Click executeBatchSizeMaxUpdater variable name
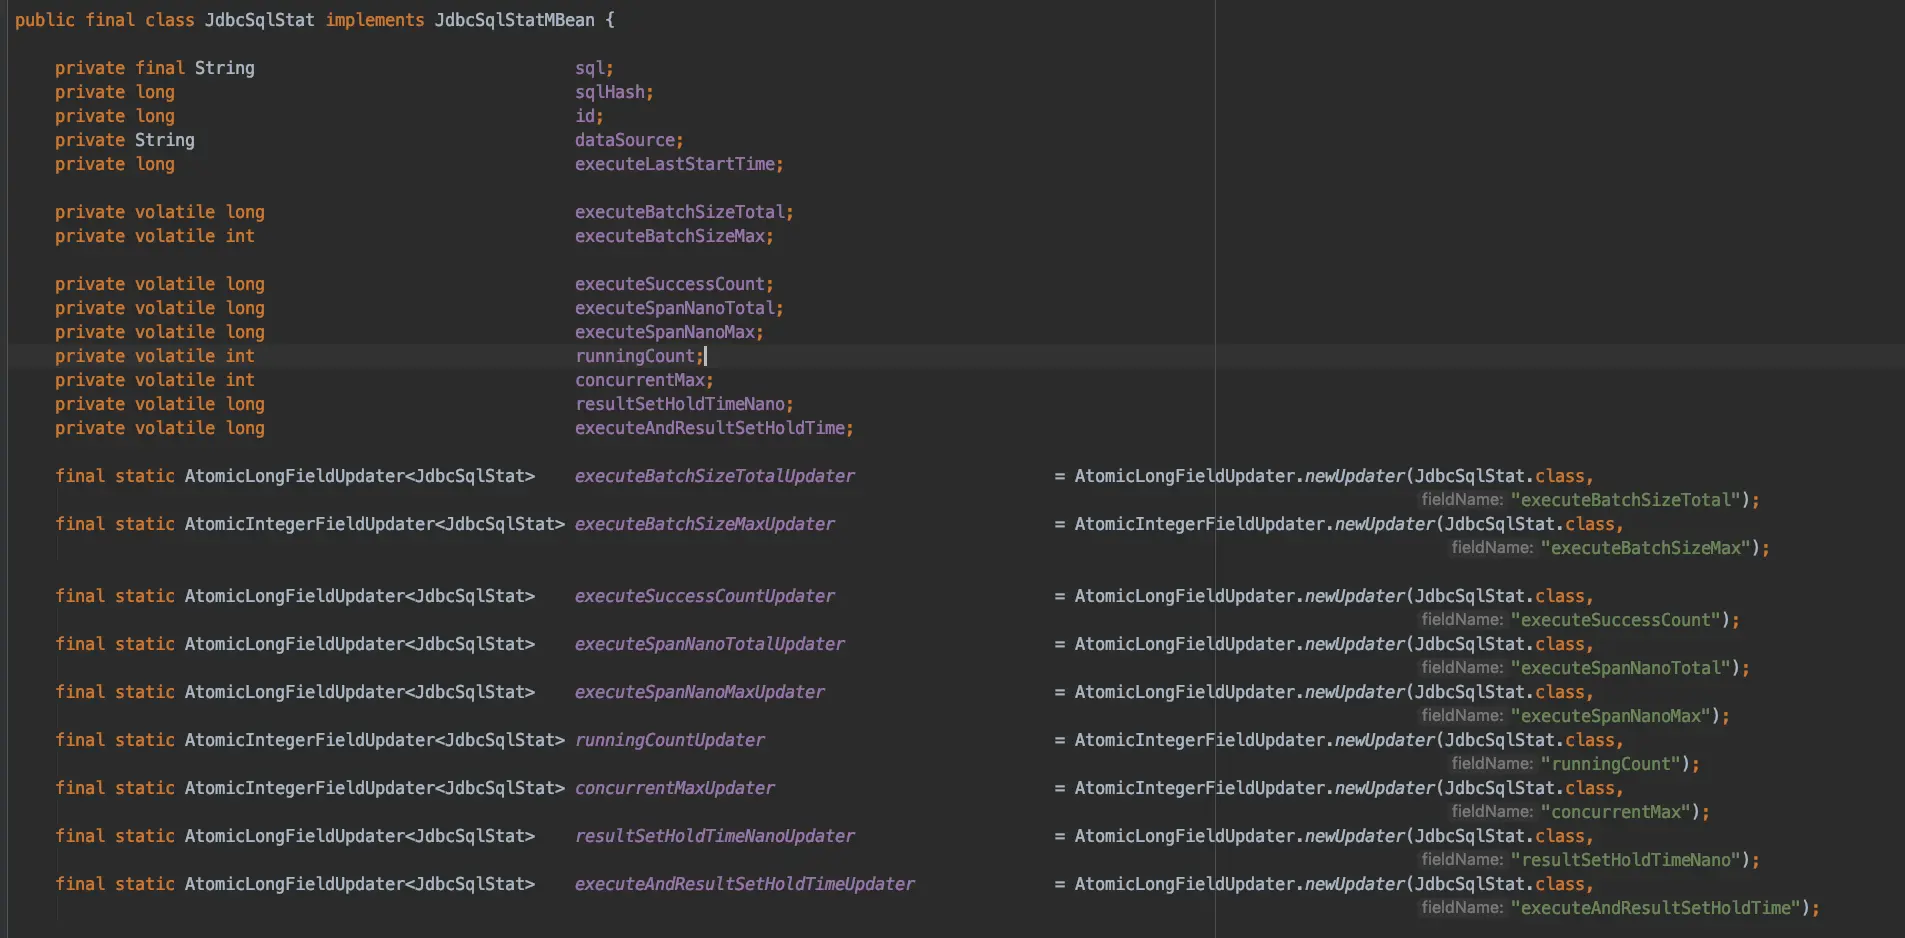Image resolution: width=1905 pixels, height=938 pixels. (x=705, y=524)
